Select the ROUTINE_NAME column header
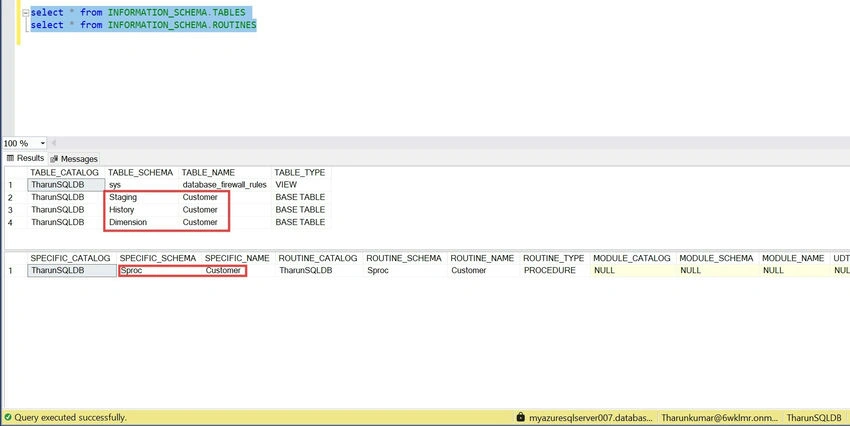850x426 pixels. pos(482,258)
